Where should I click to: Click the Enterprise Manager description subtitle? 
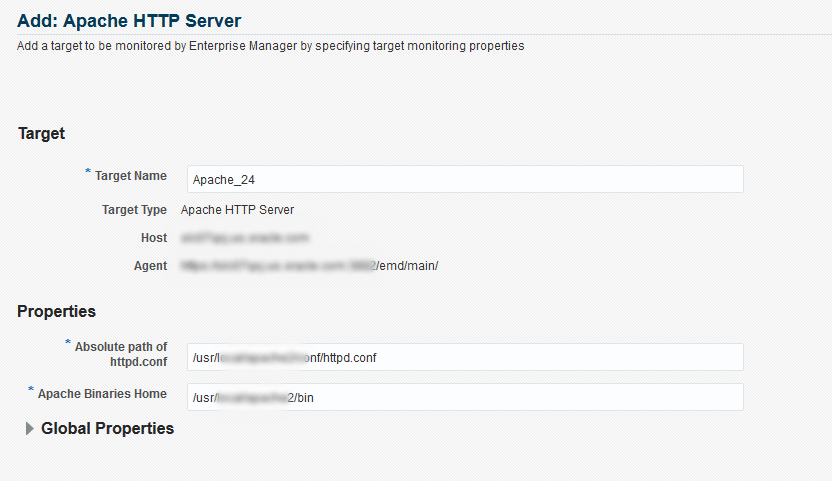(x=270, y=46)
